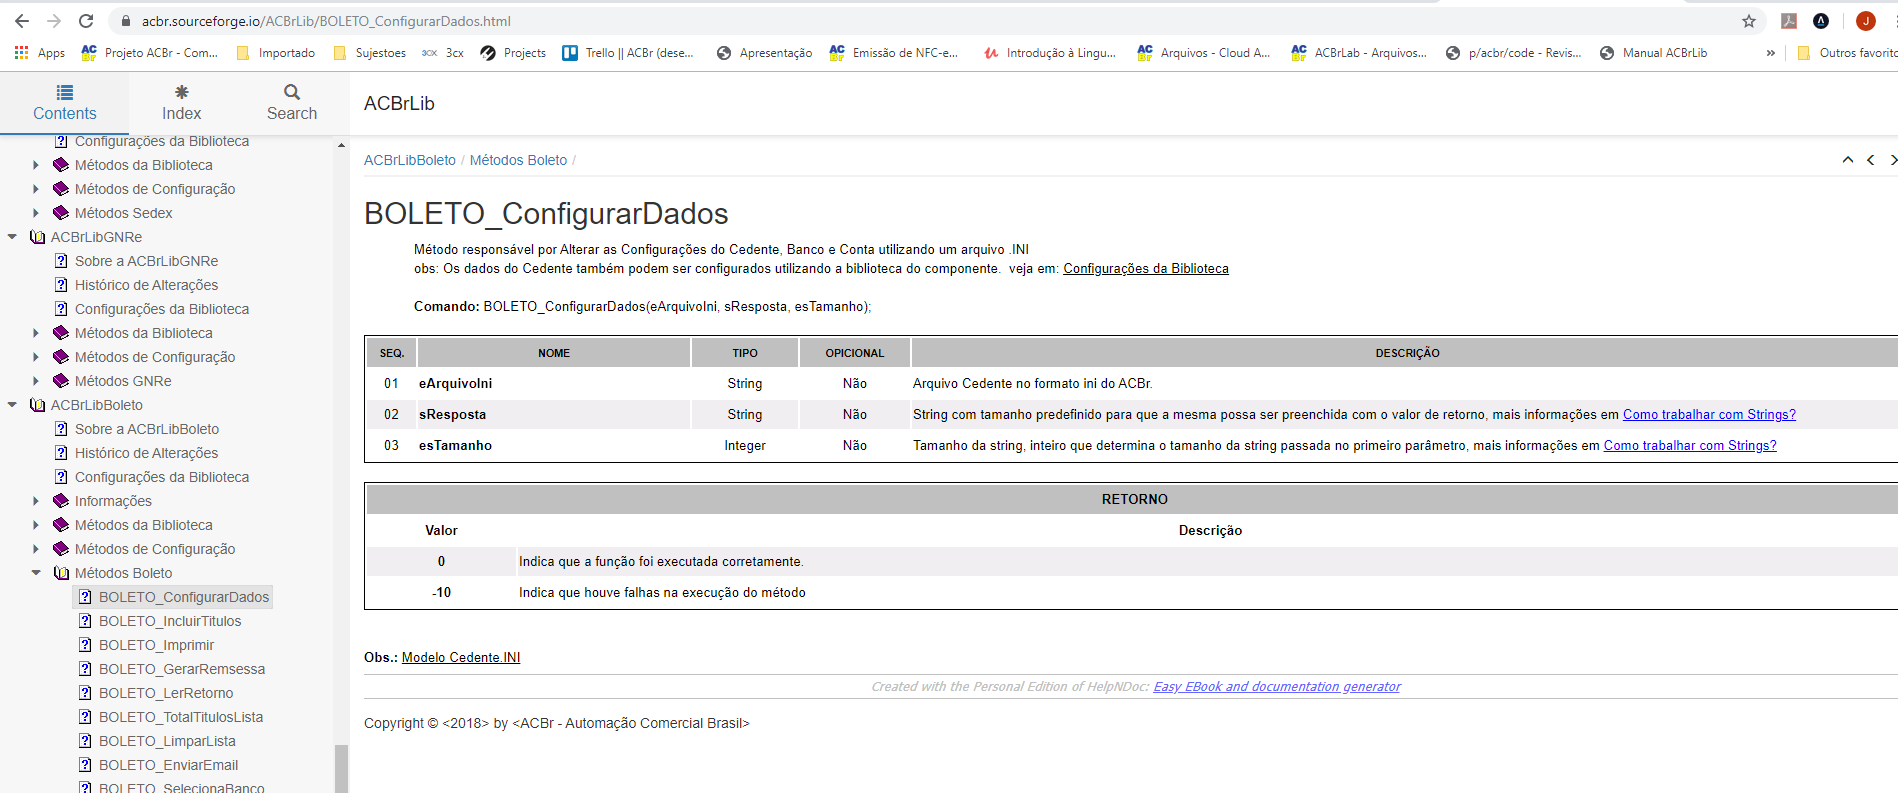This screenshot has width=1898, height=793.
Task: Open the Modelo Cedente.INI link
Action: (461, 657)
